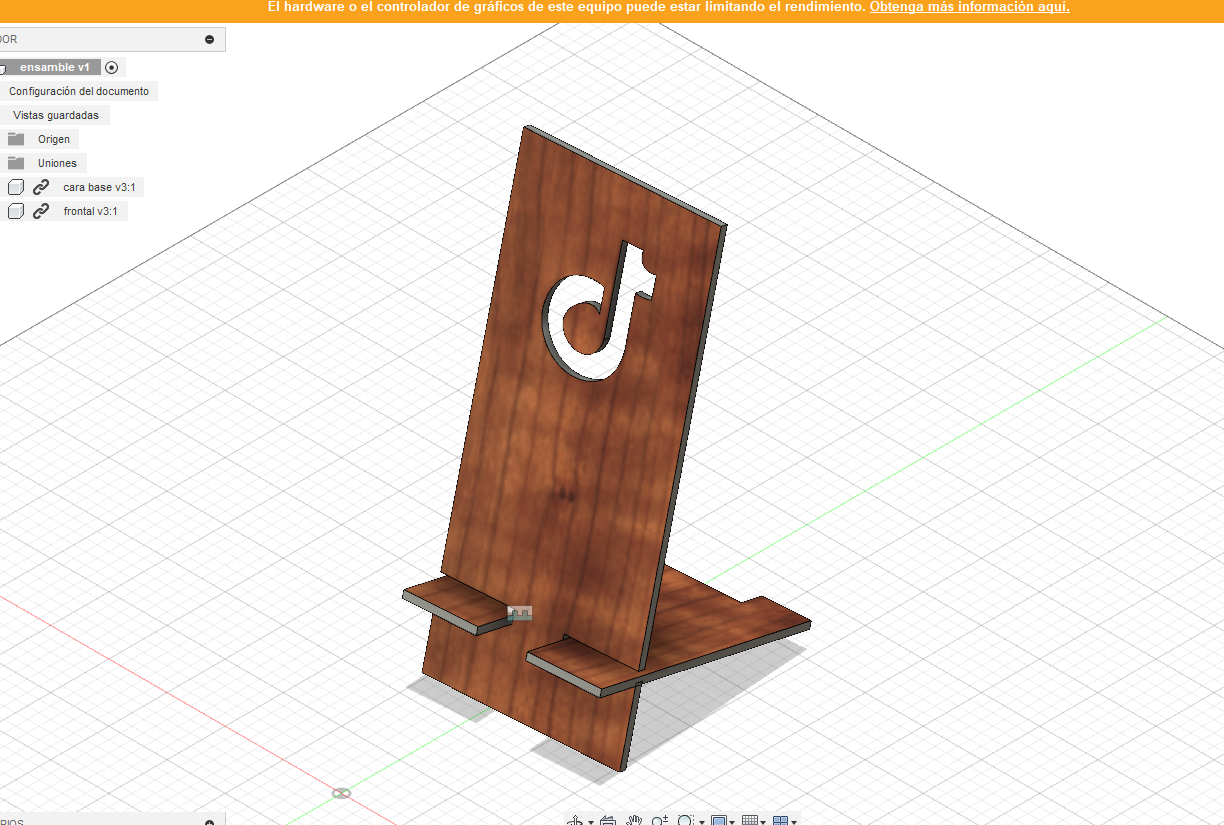Activate the ensamble v1 component radio button

point(111,67)
